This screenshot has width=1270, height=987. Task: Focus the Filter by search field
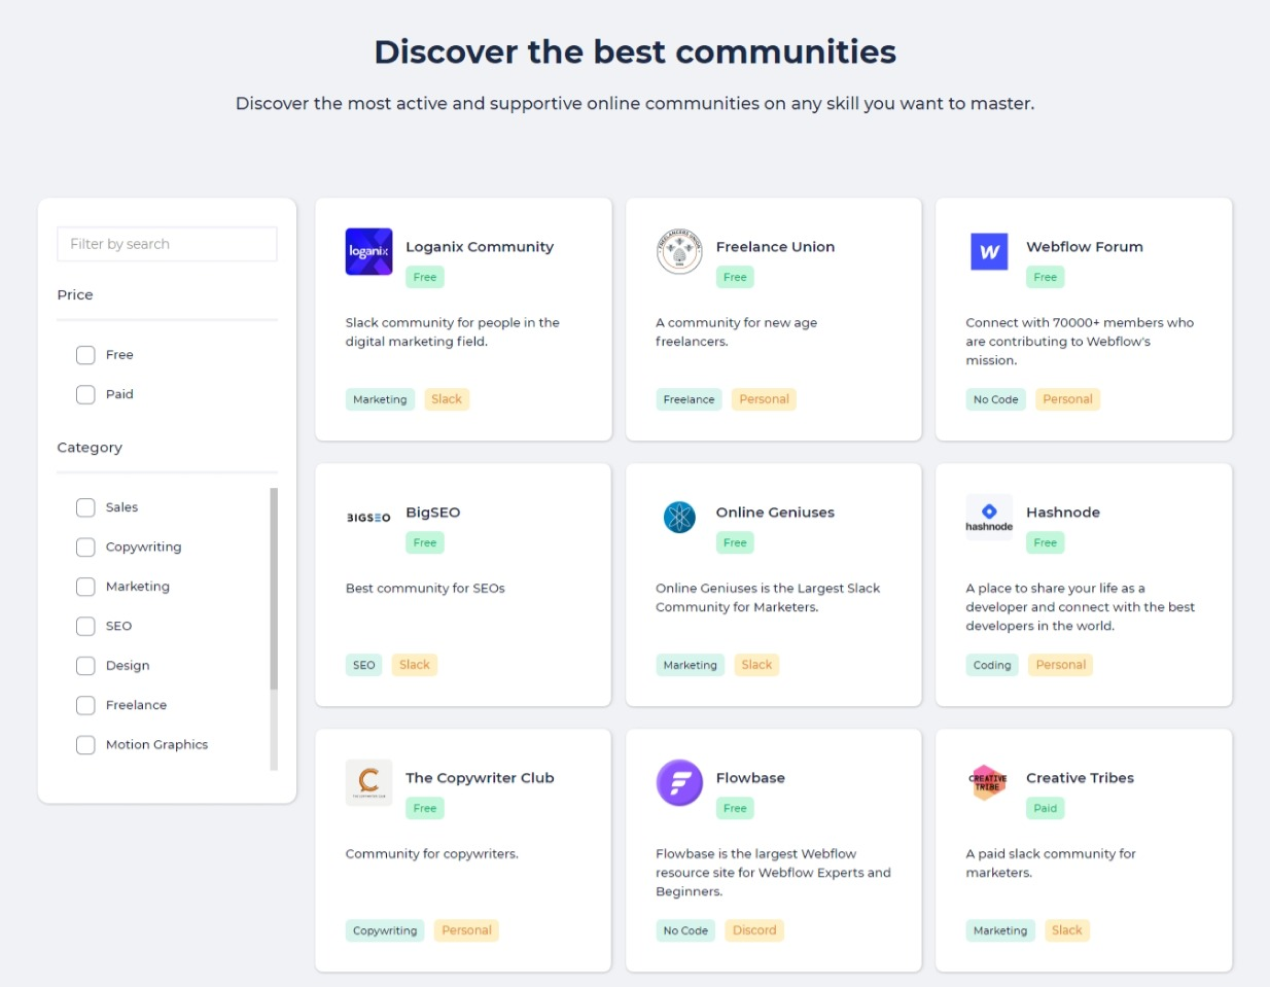coord(167,244)
